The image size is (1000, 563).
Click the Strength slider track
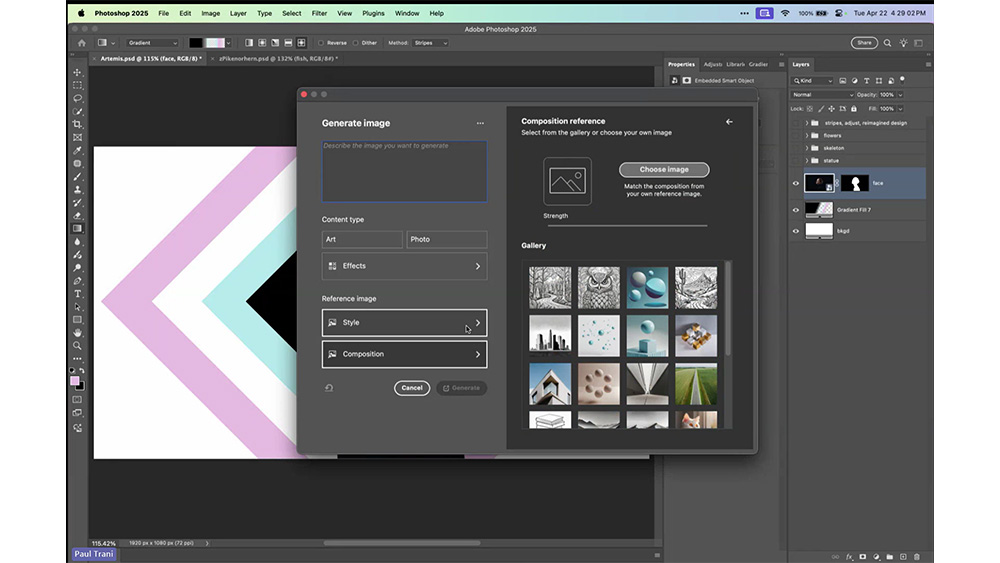(627, 226)
